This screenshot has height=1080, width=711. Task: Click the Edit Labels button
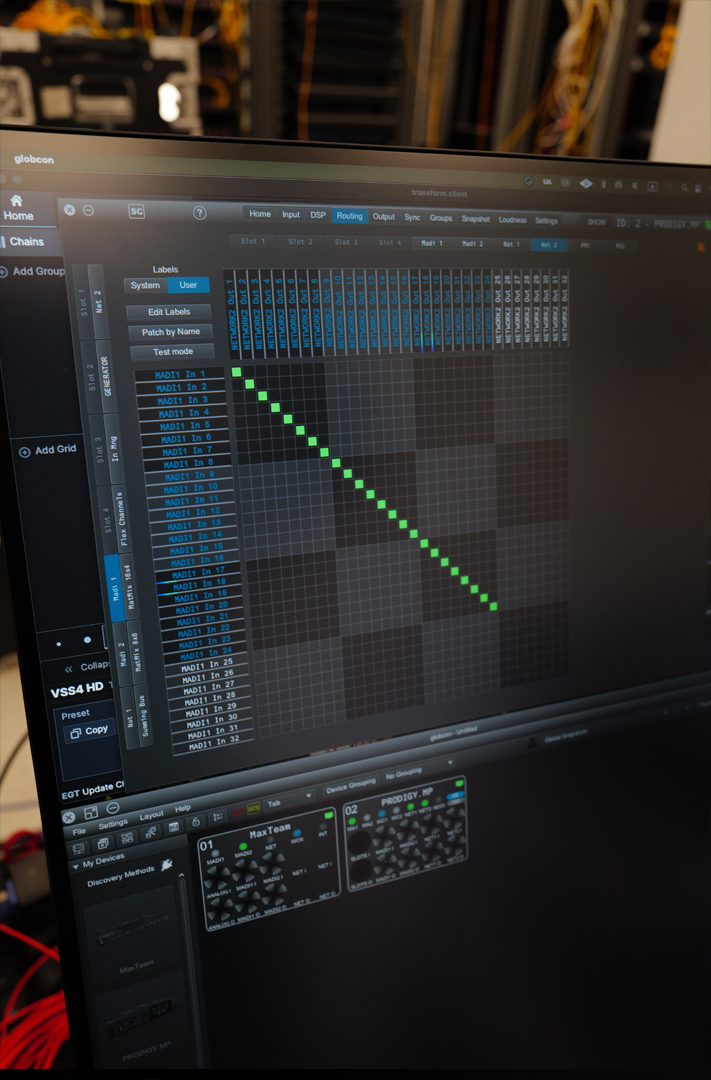pos(169,312)
